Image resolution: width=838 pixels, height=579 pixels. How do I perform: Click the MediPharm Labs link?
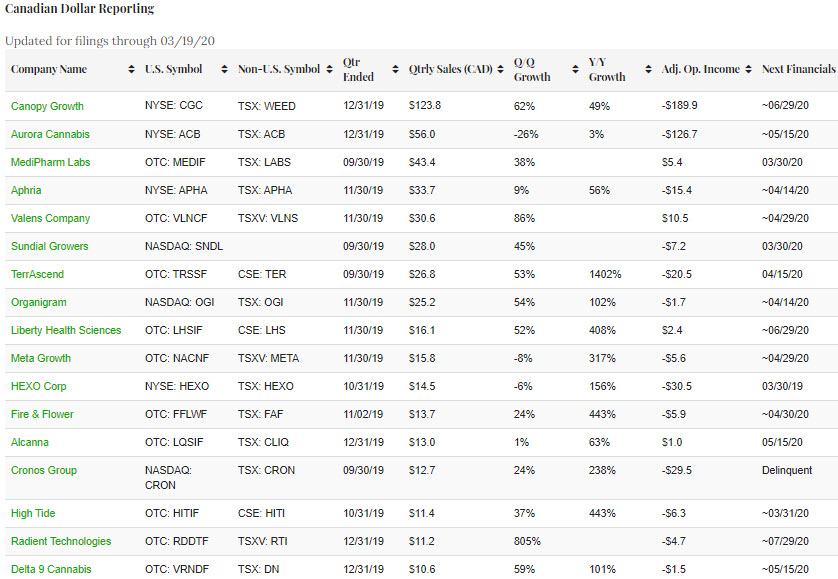pyautogui.click(x=50, y=162)
